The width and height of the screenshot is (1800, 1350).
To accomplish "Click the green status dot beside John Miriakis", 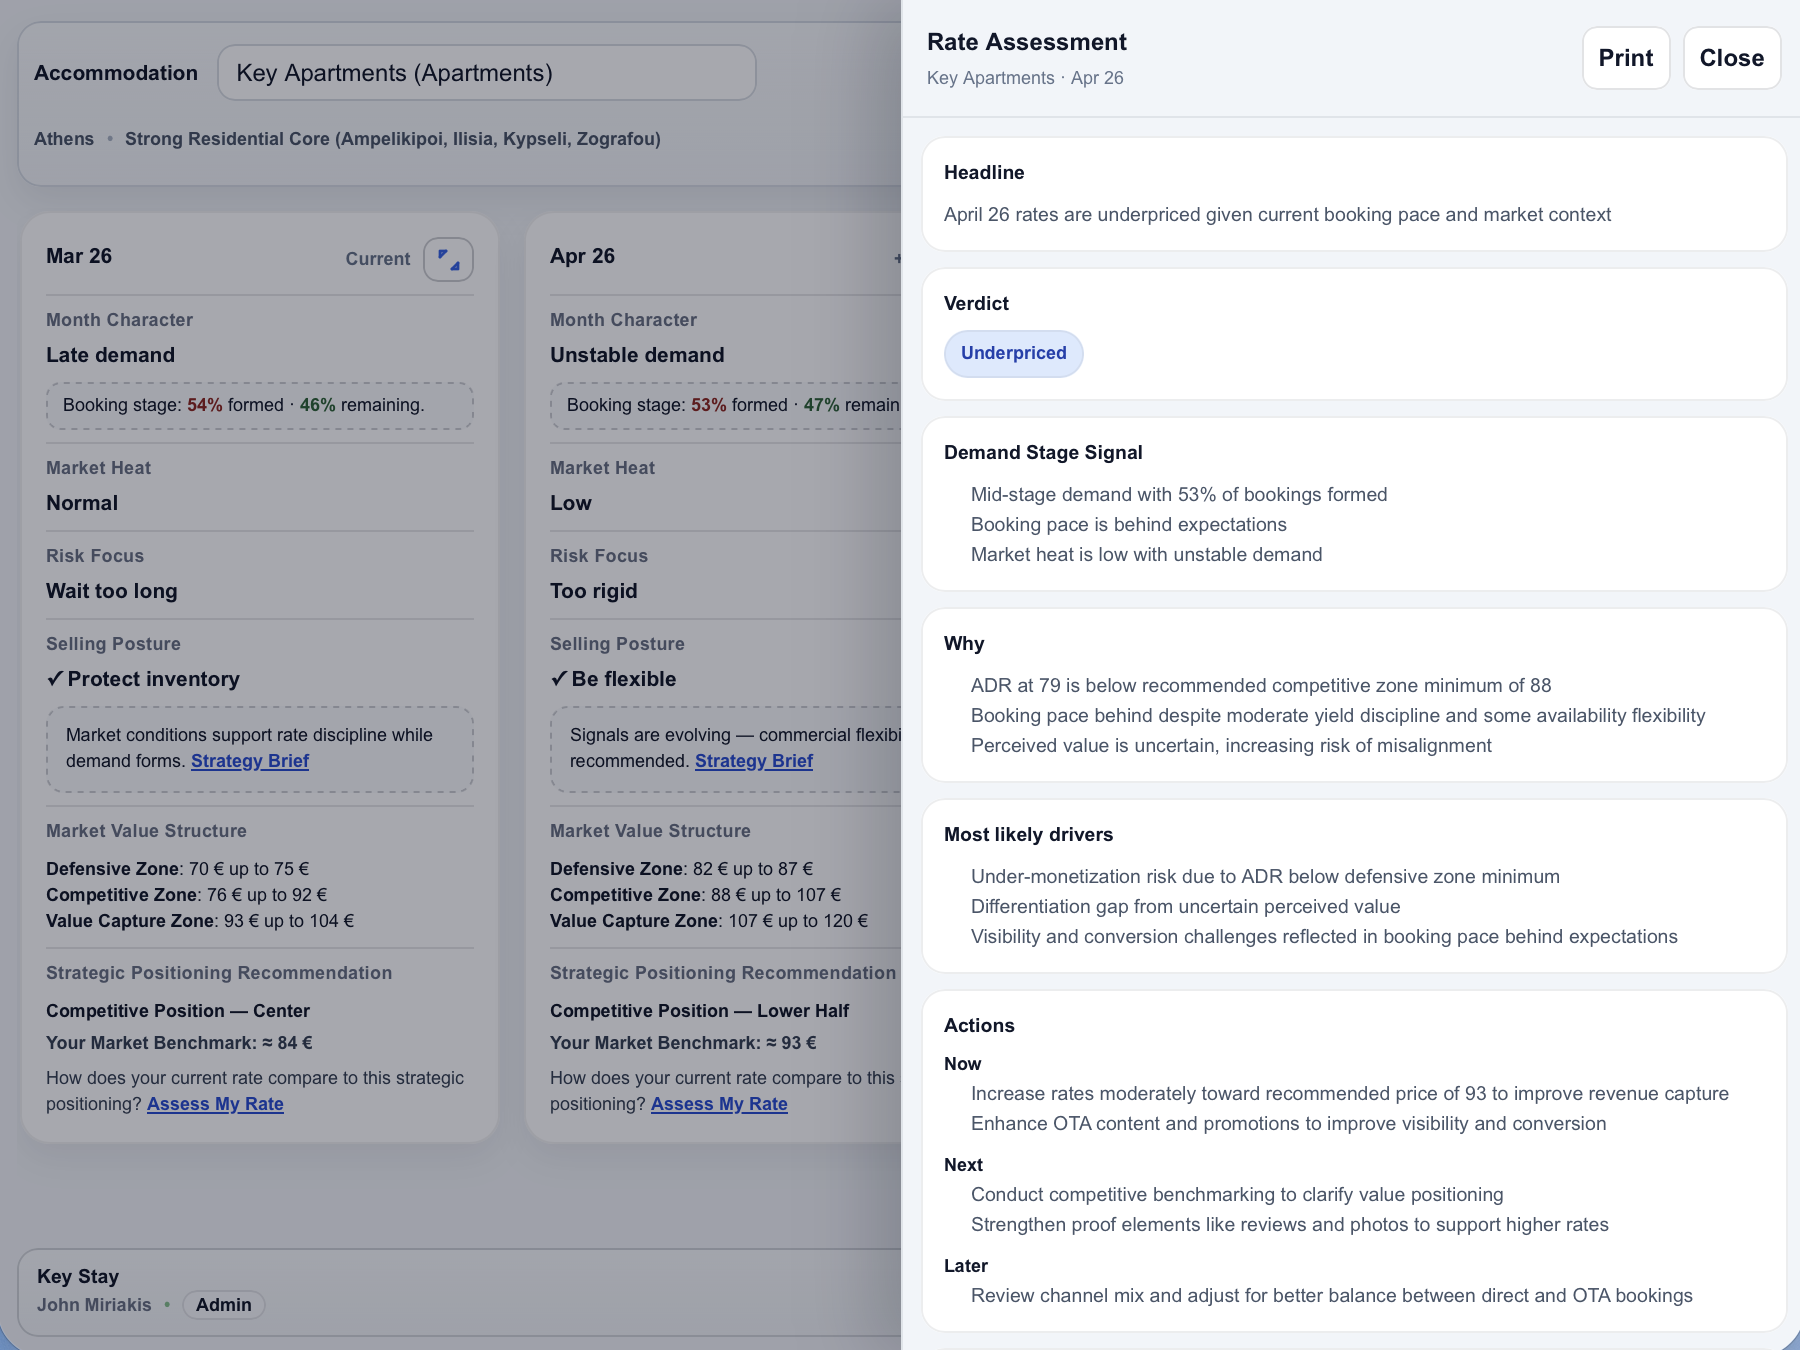I will (167, 1305).
